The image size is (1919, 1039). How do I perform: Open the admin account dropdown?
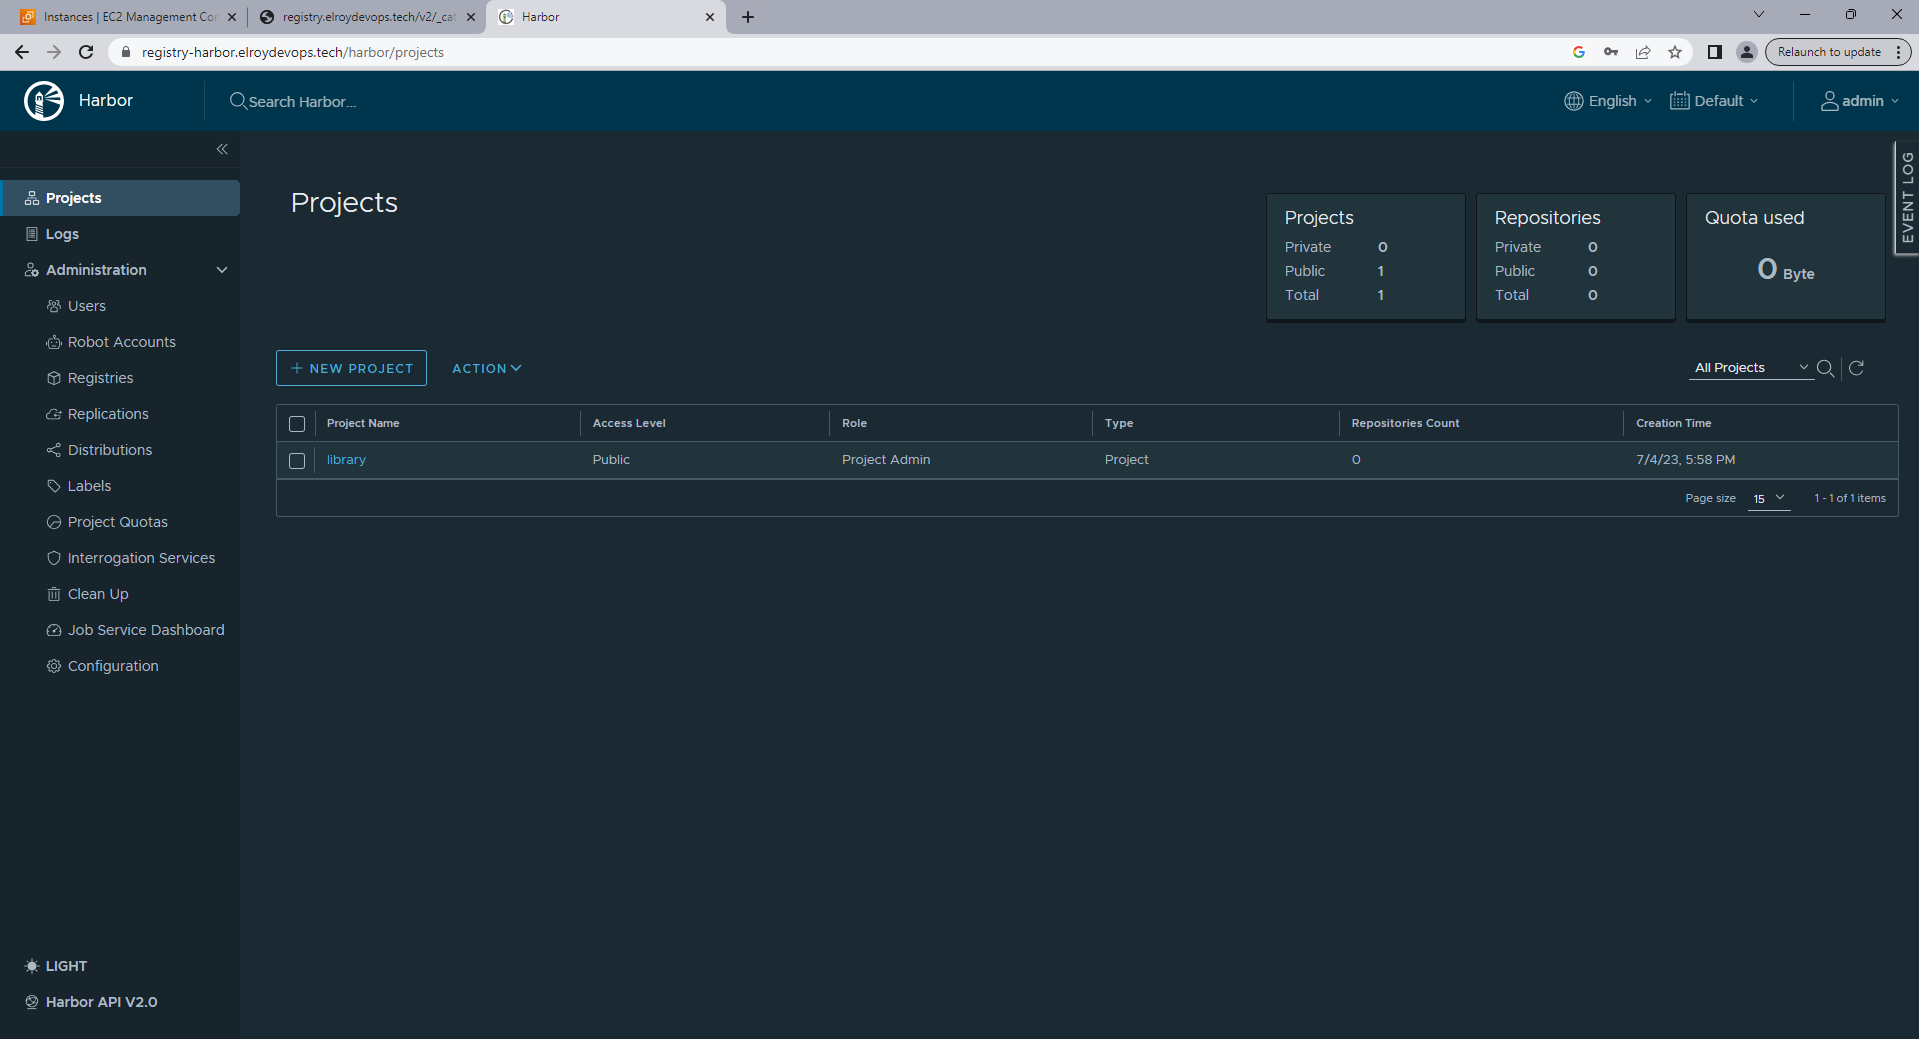tap(1859, 101)
